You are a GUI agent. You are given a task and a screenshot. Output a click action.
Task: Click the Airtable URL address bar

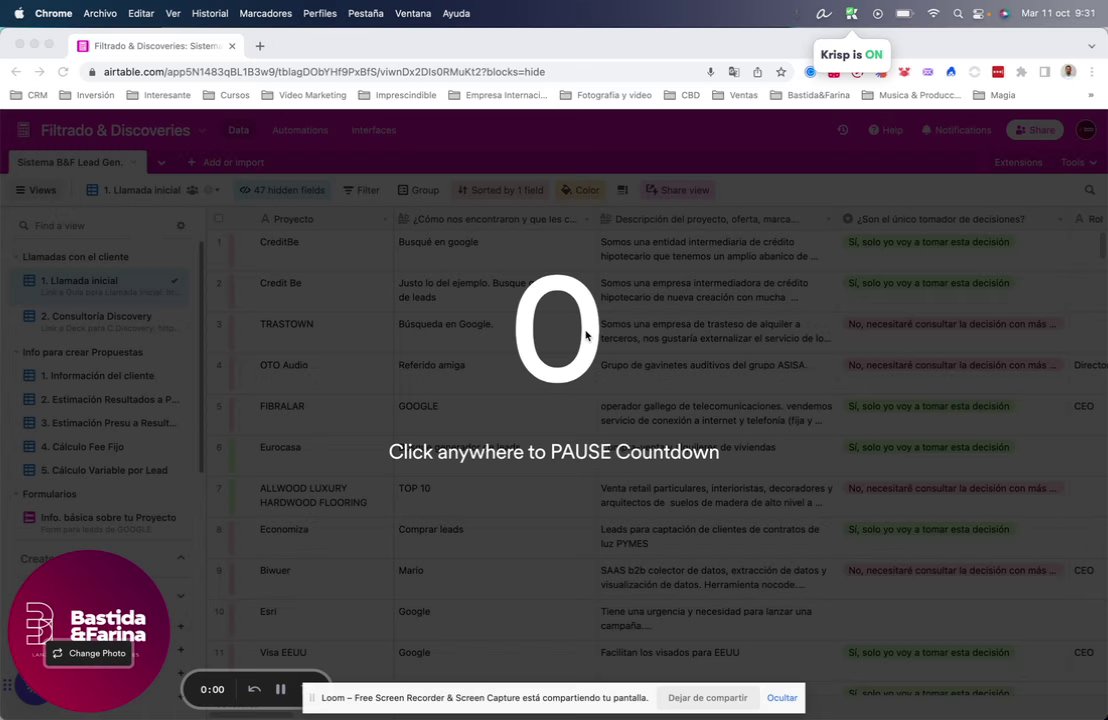[x=324, y=71]
